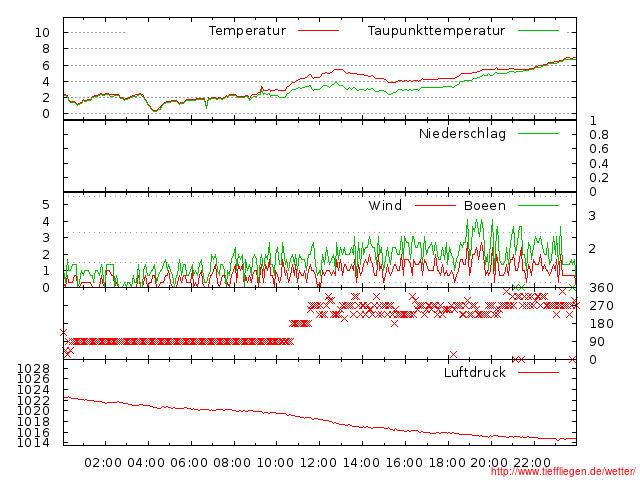Click the 0.8 precipitation axis value

tap(599, 135)
